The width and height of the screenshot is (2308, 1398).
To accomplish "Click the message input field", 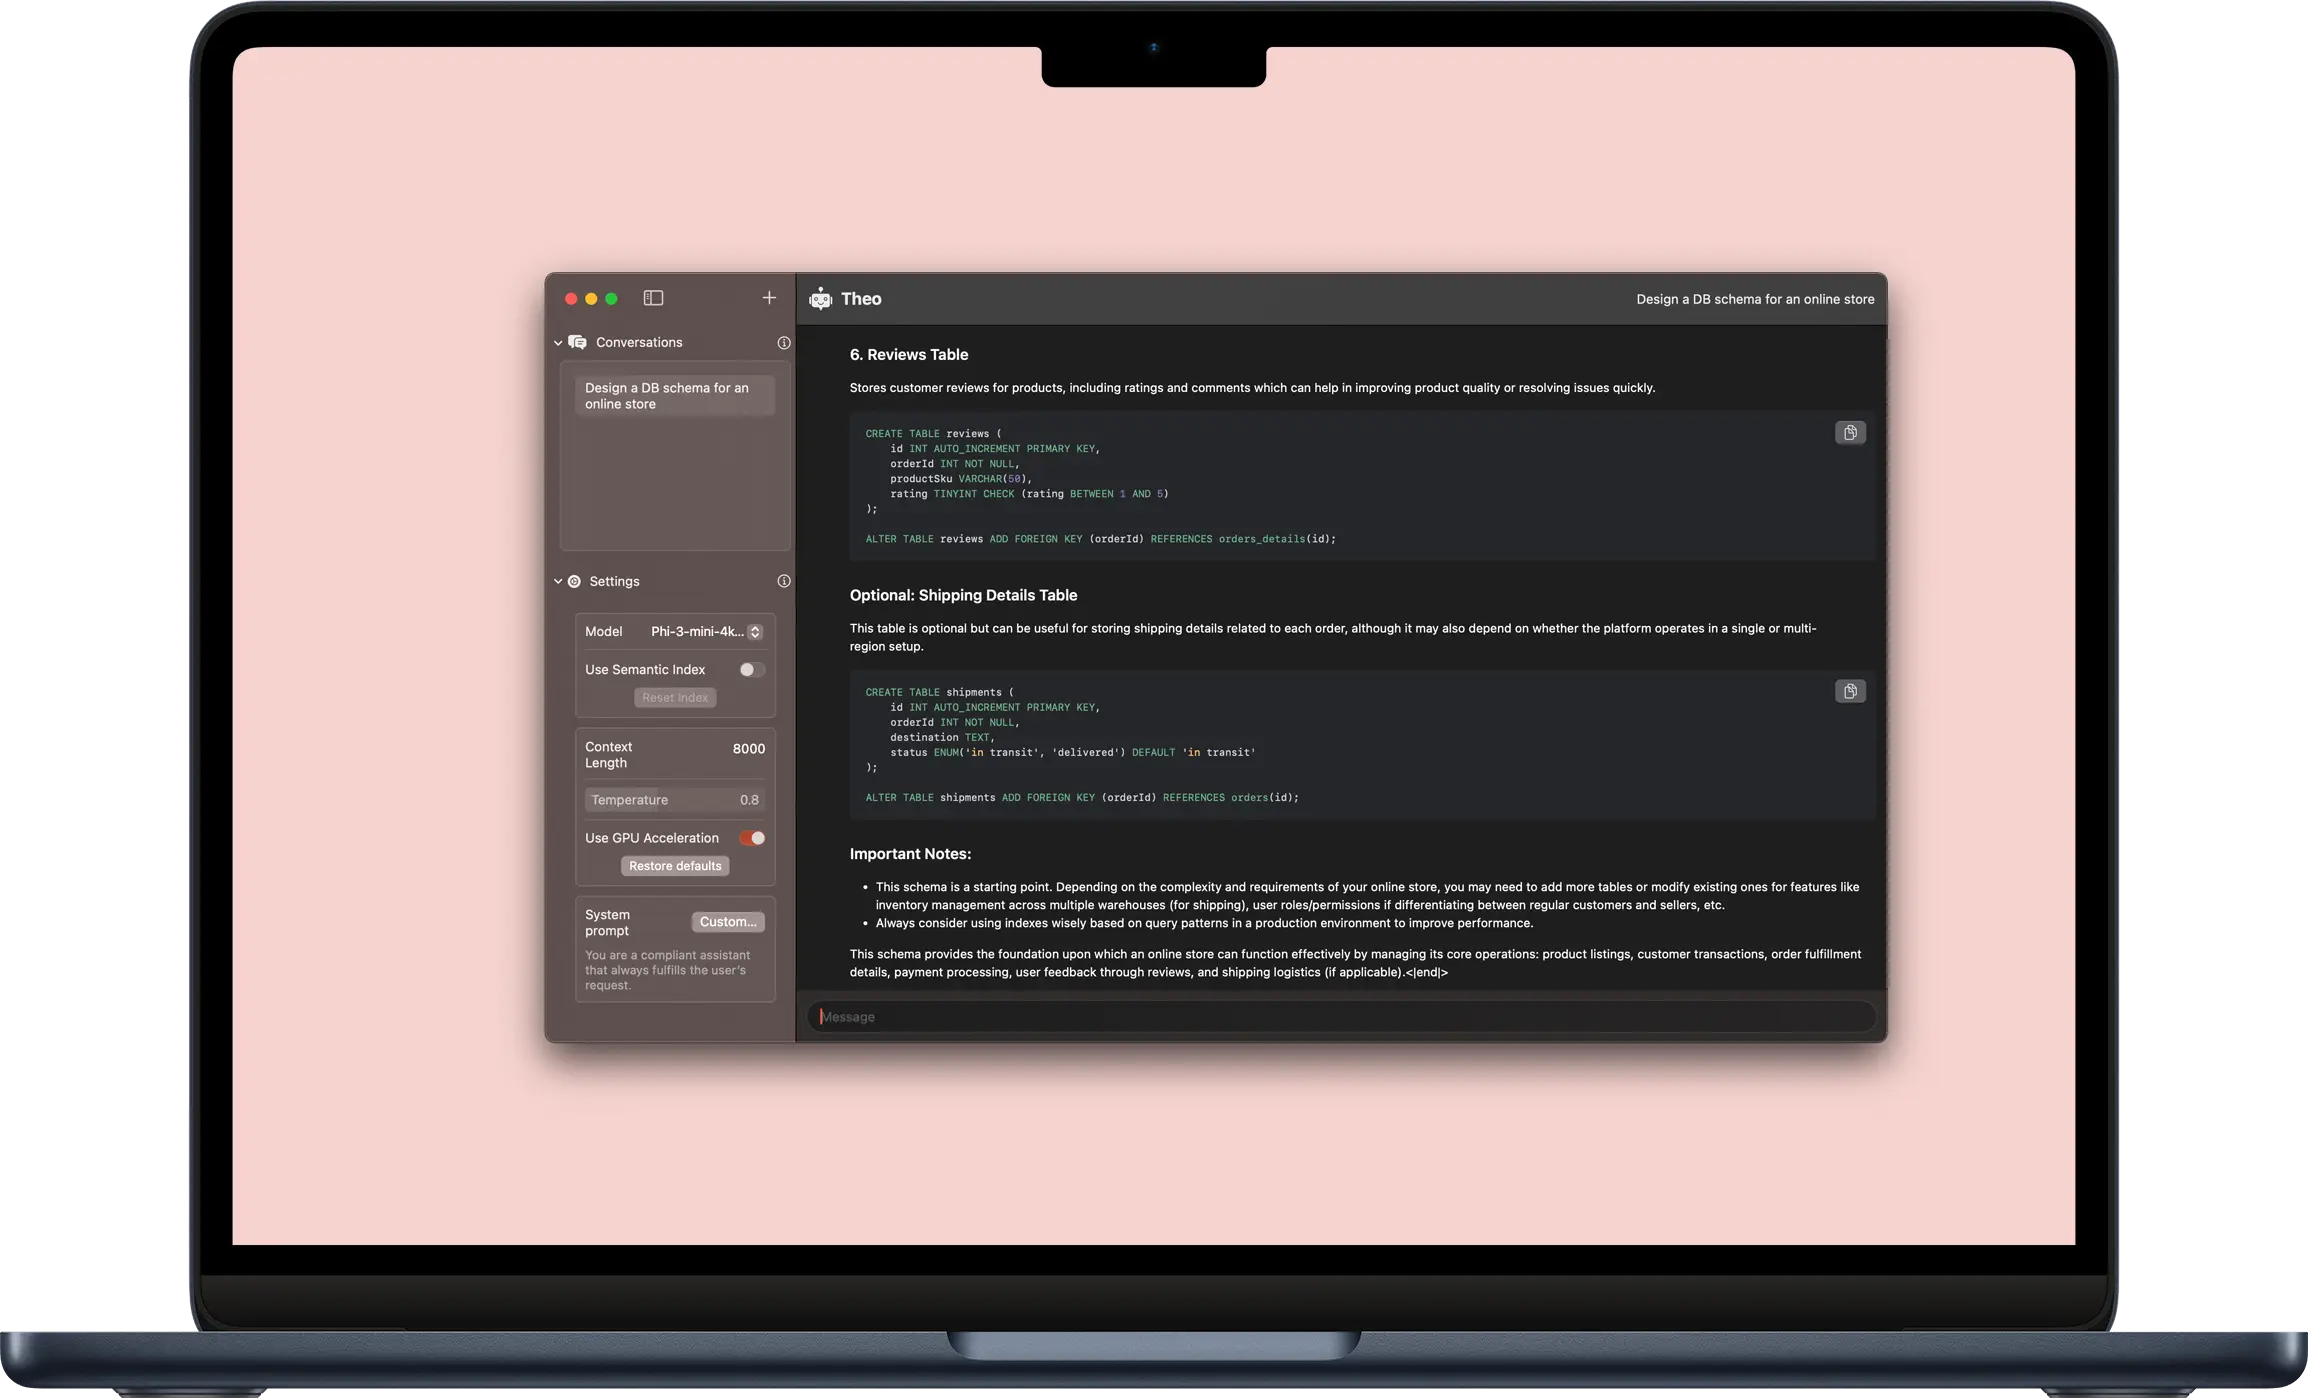I will click(1339, 1016).
